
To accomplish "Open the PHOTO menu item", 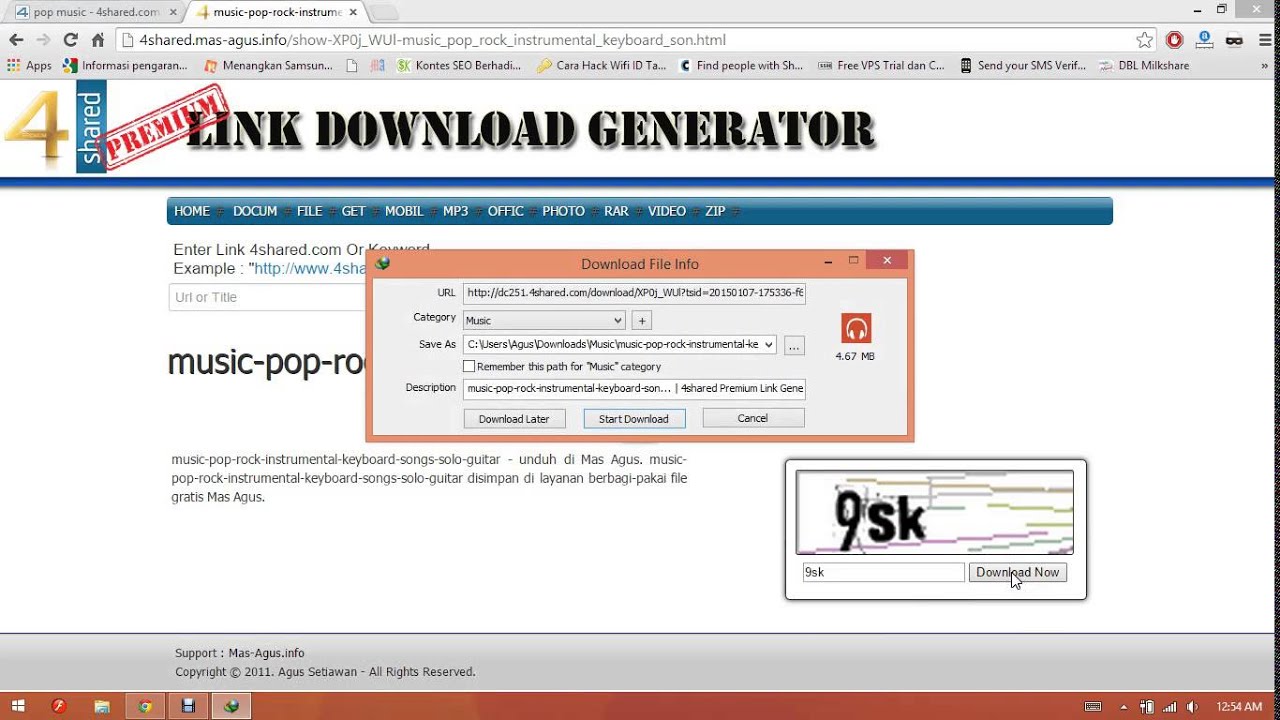I will [x=564, y=211].
